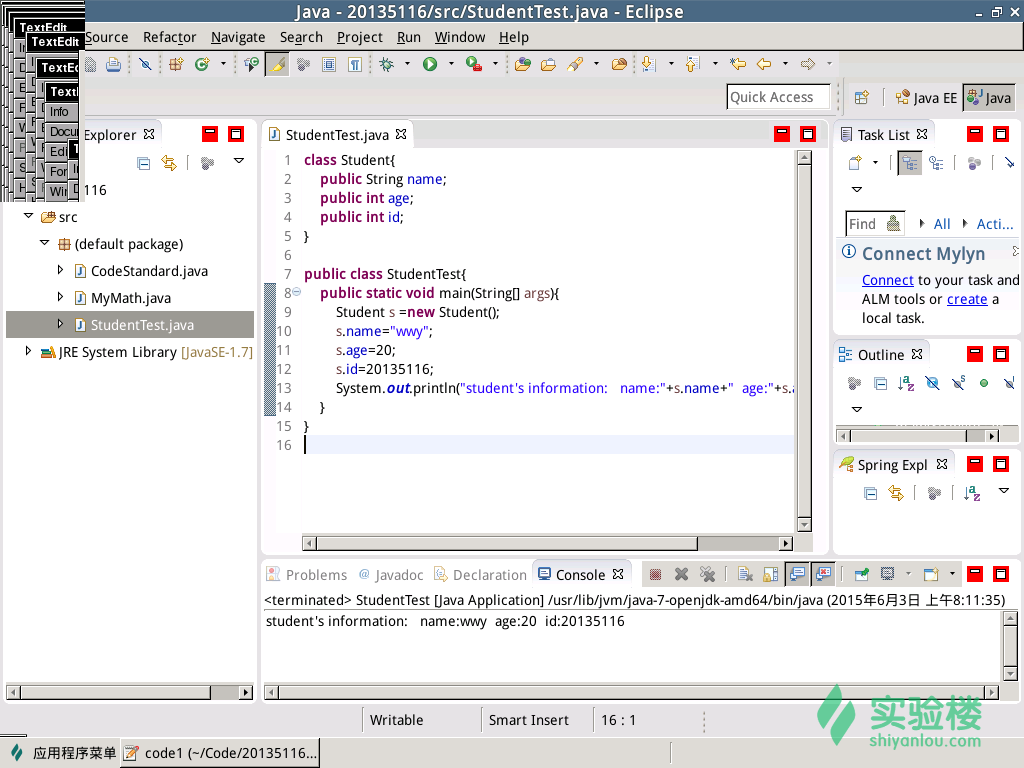Click Remove Launch X icon in Console

[681, 574]
